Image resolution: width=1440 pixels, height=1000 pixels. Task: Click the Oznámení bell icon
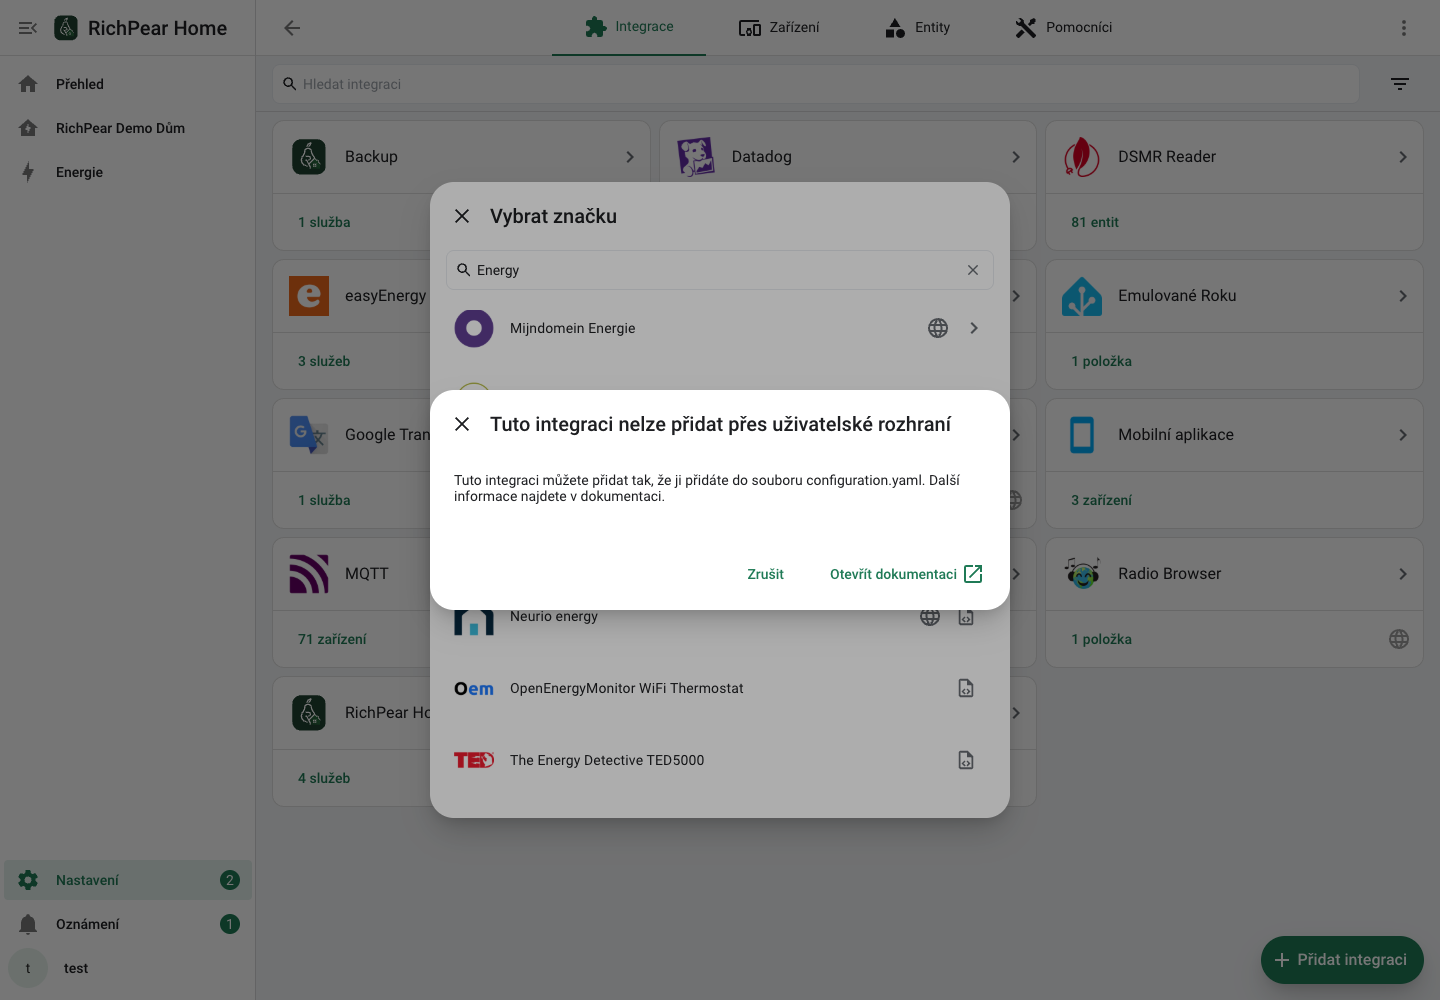click(28, 924)
